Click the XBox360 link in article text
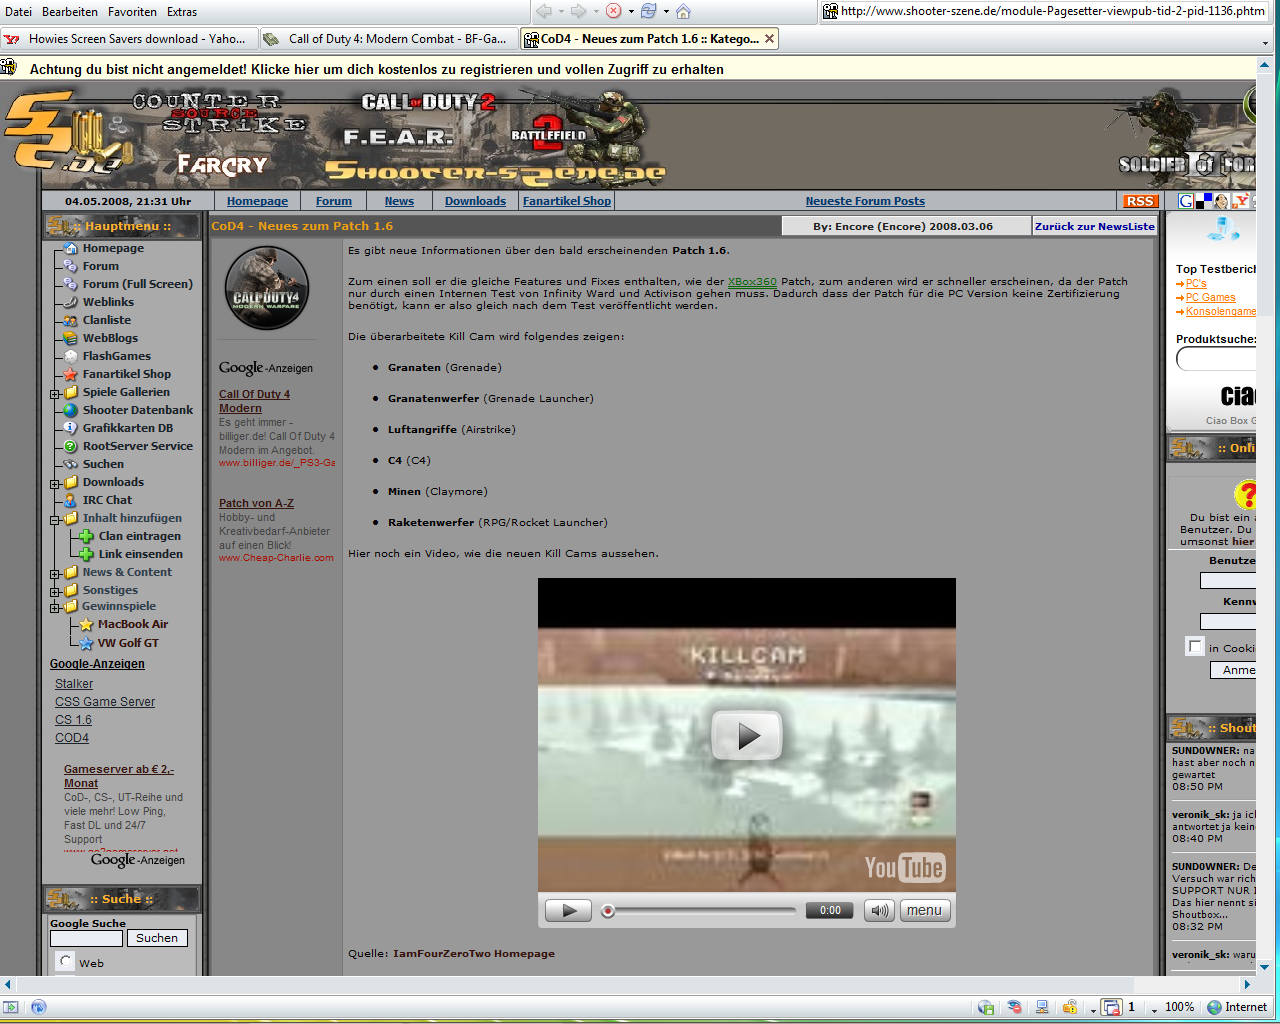Viewport: 1280px width, 1024px height. (752, 282)
